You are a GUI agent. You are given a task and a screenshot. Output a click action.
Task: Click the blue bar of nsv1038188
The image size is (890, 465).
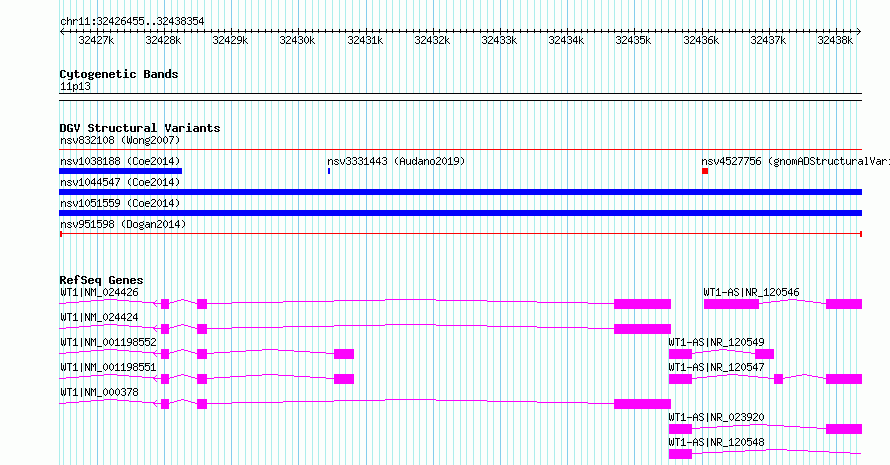pyautogui.click(x=120, y=171)
